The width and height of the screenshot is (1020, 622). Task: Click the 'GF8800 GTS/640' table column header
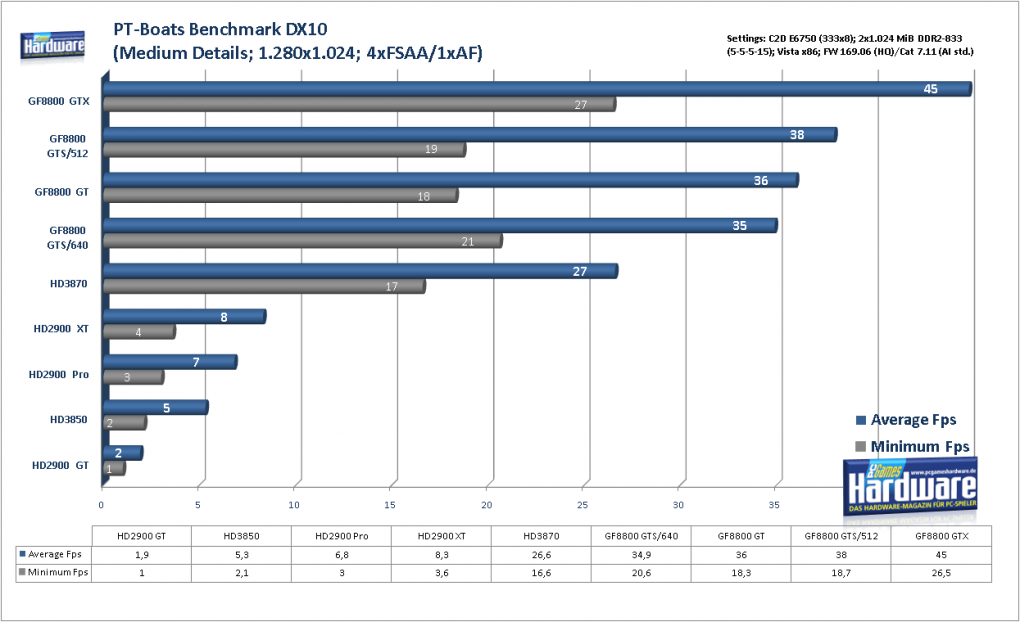[x=641, y=536]
